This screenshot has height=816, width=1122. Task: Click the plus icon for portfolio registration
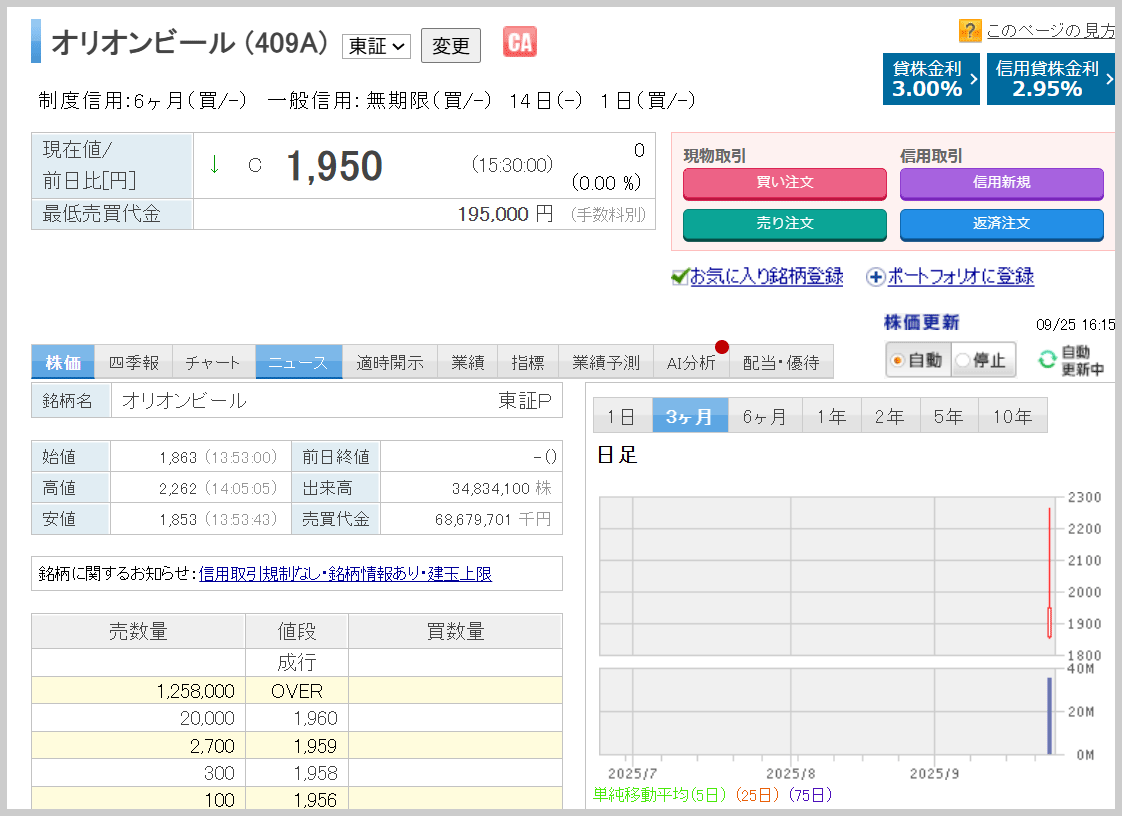[x=875, y=277]
